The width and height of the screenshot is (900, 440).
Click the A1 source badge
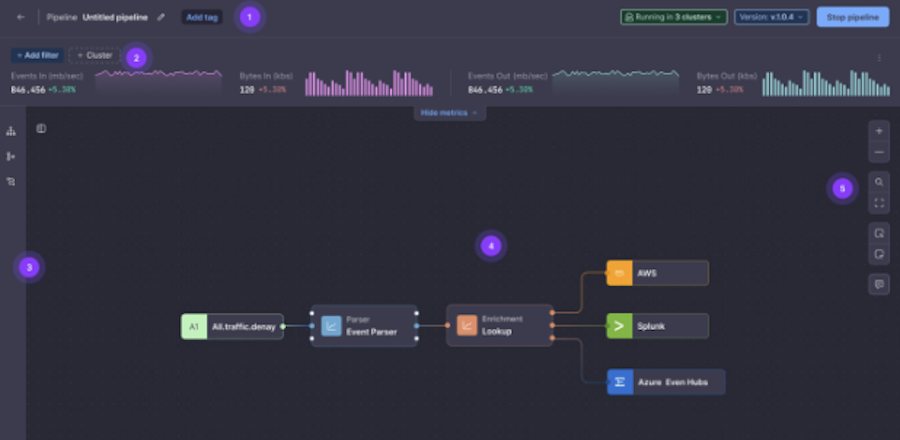point(194,326)
